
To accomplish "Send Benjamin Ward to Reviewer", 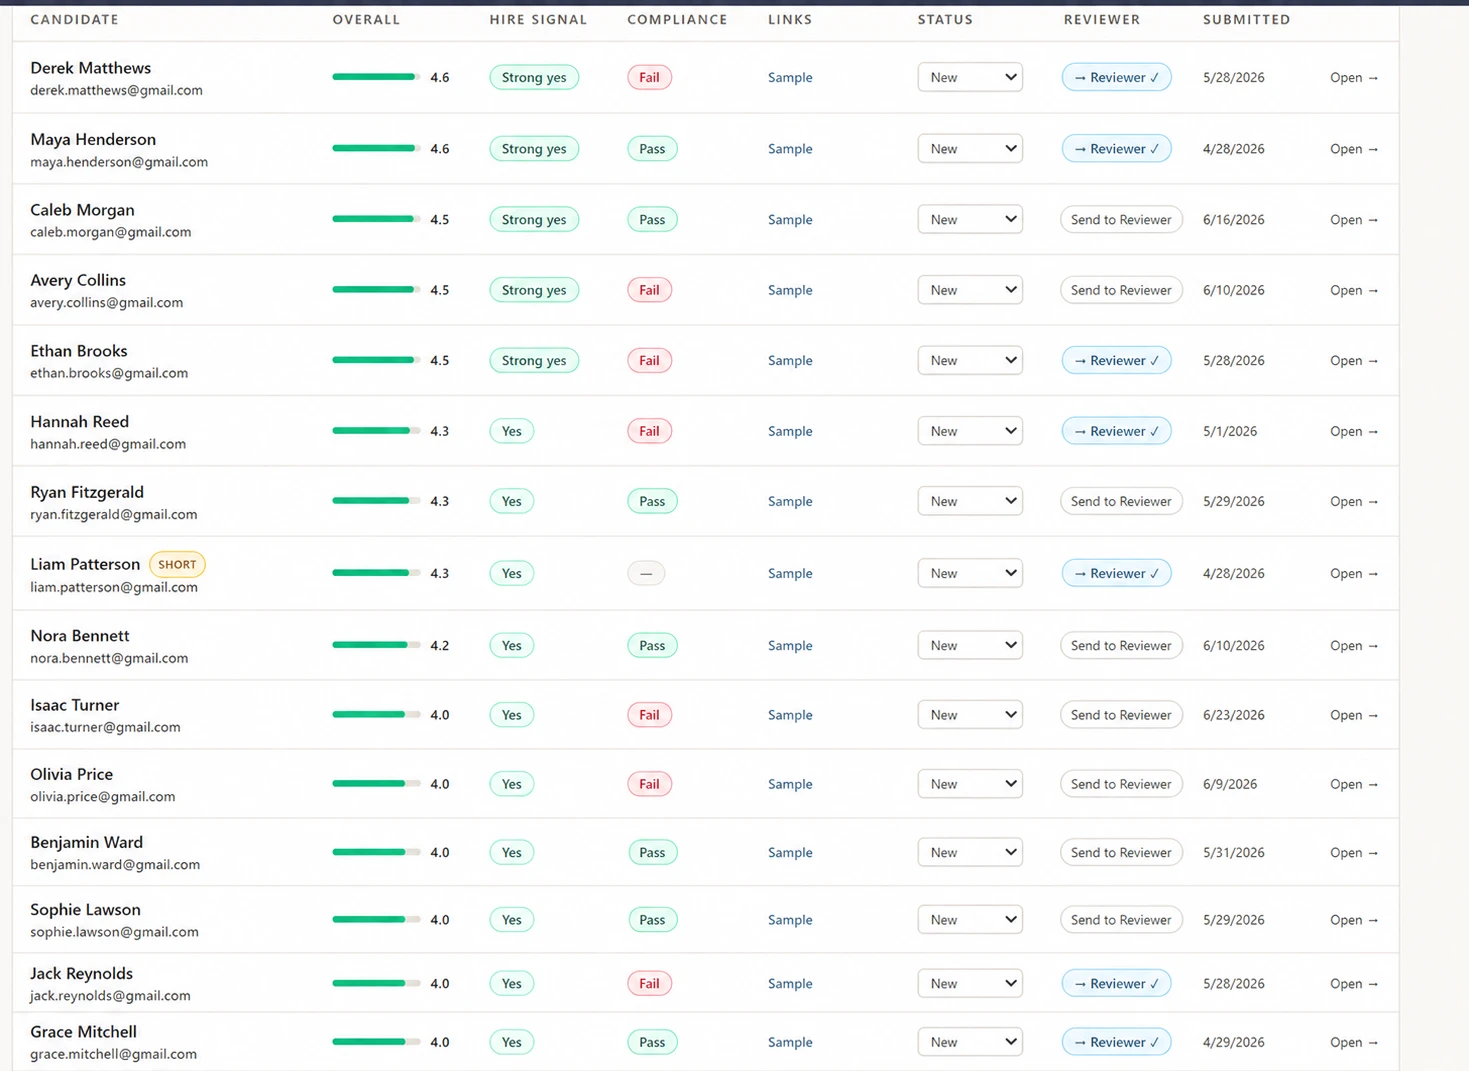I will (1121, 852).
